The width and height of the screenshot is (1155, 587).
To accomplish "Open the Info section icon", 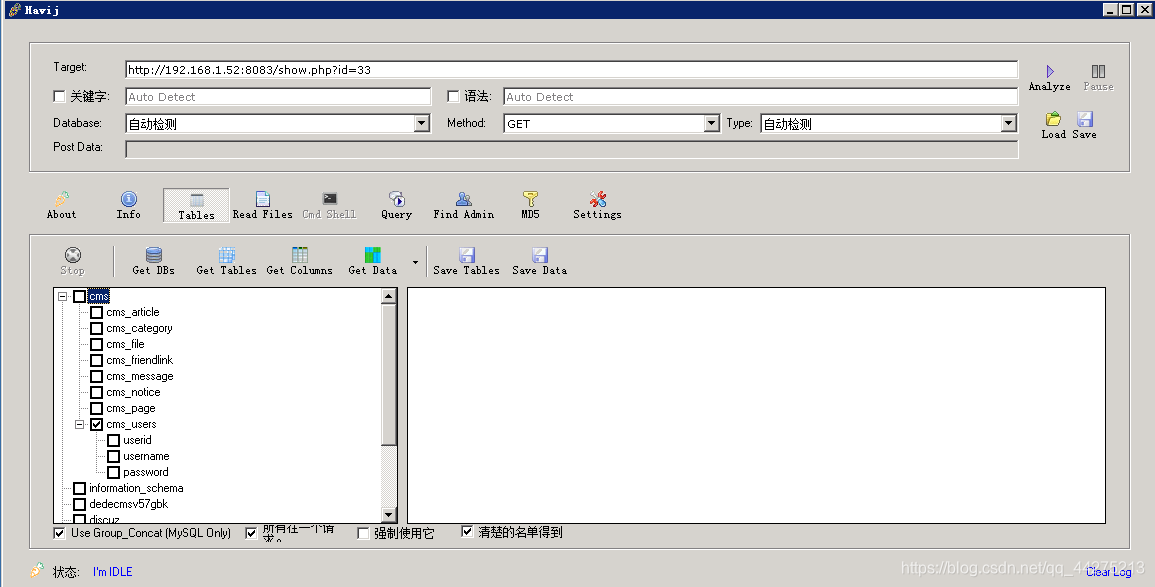I will (129, 199).
